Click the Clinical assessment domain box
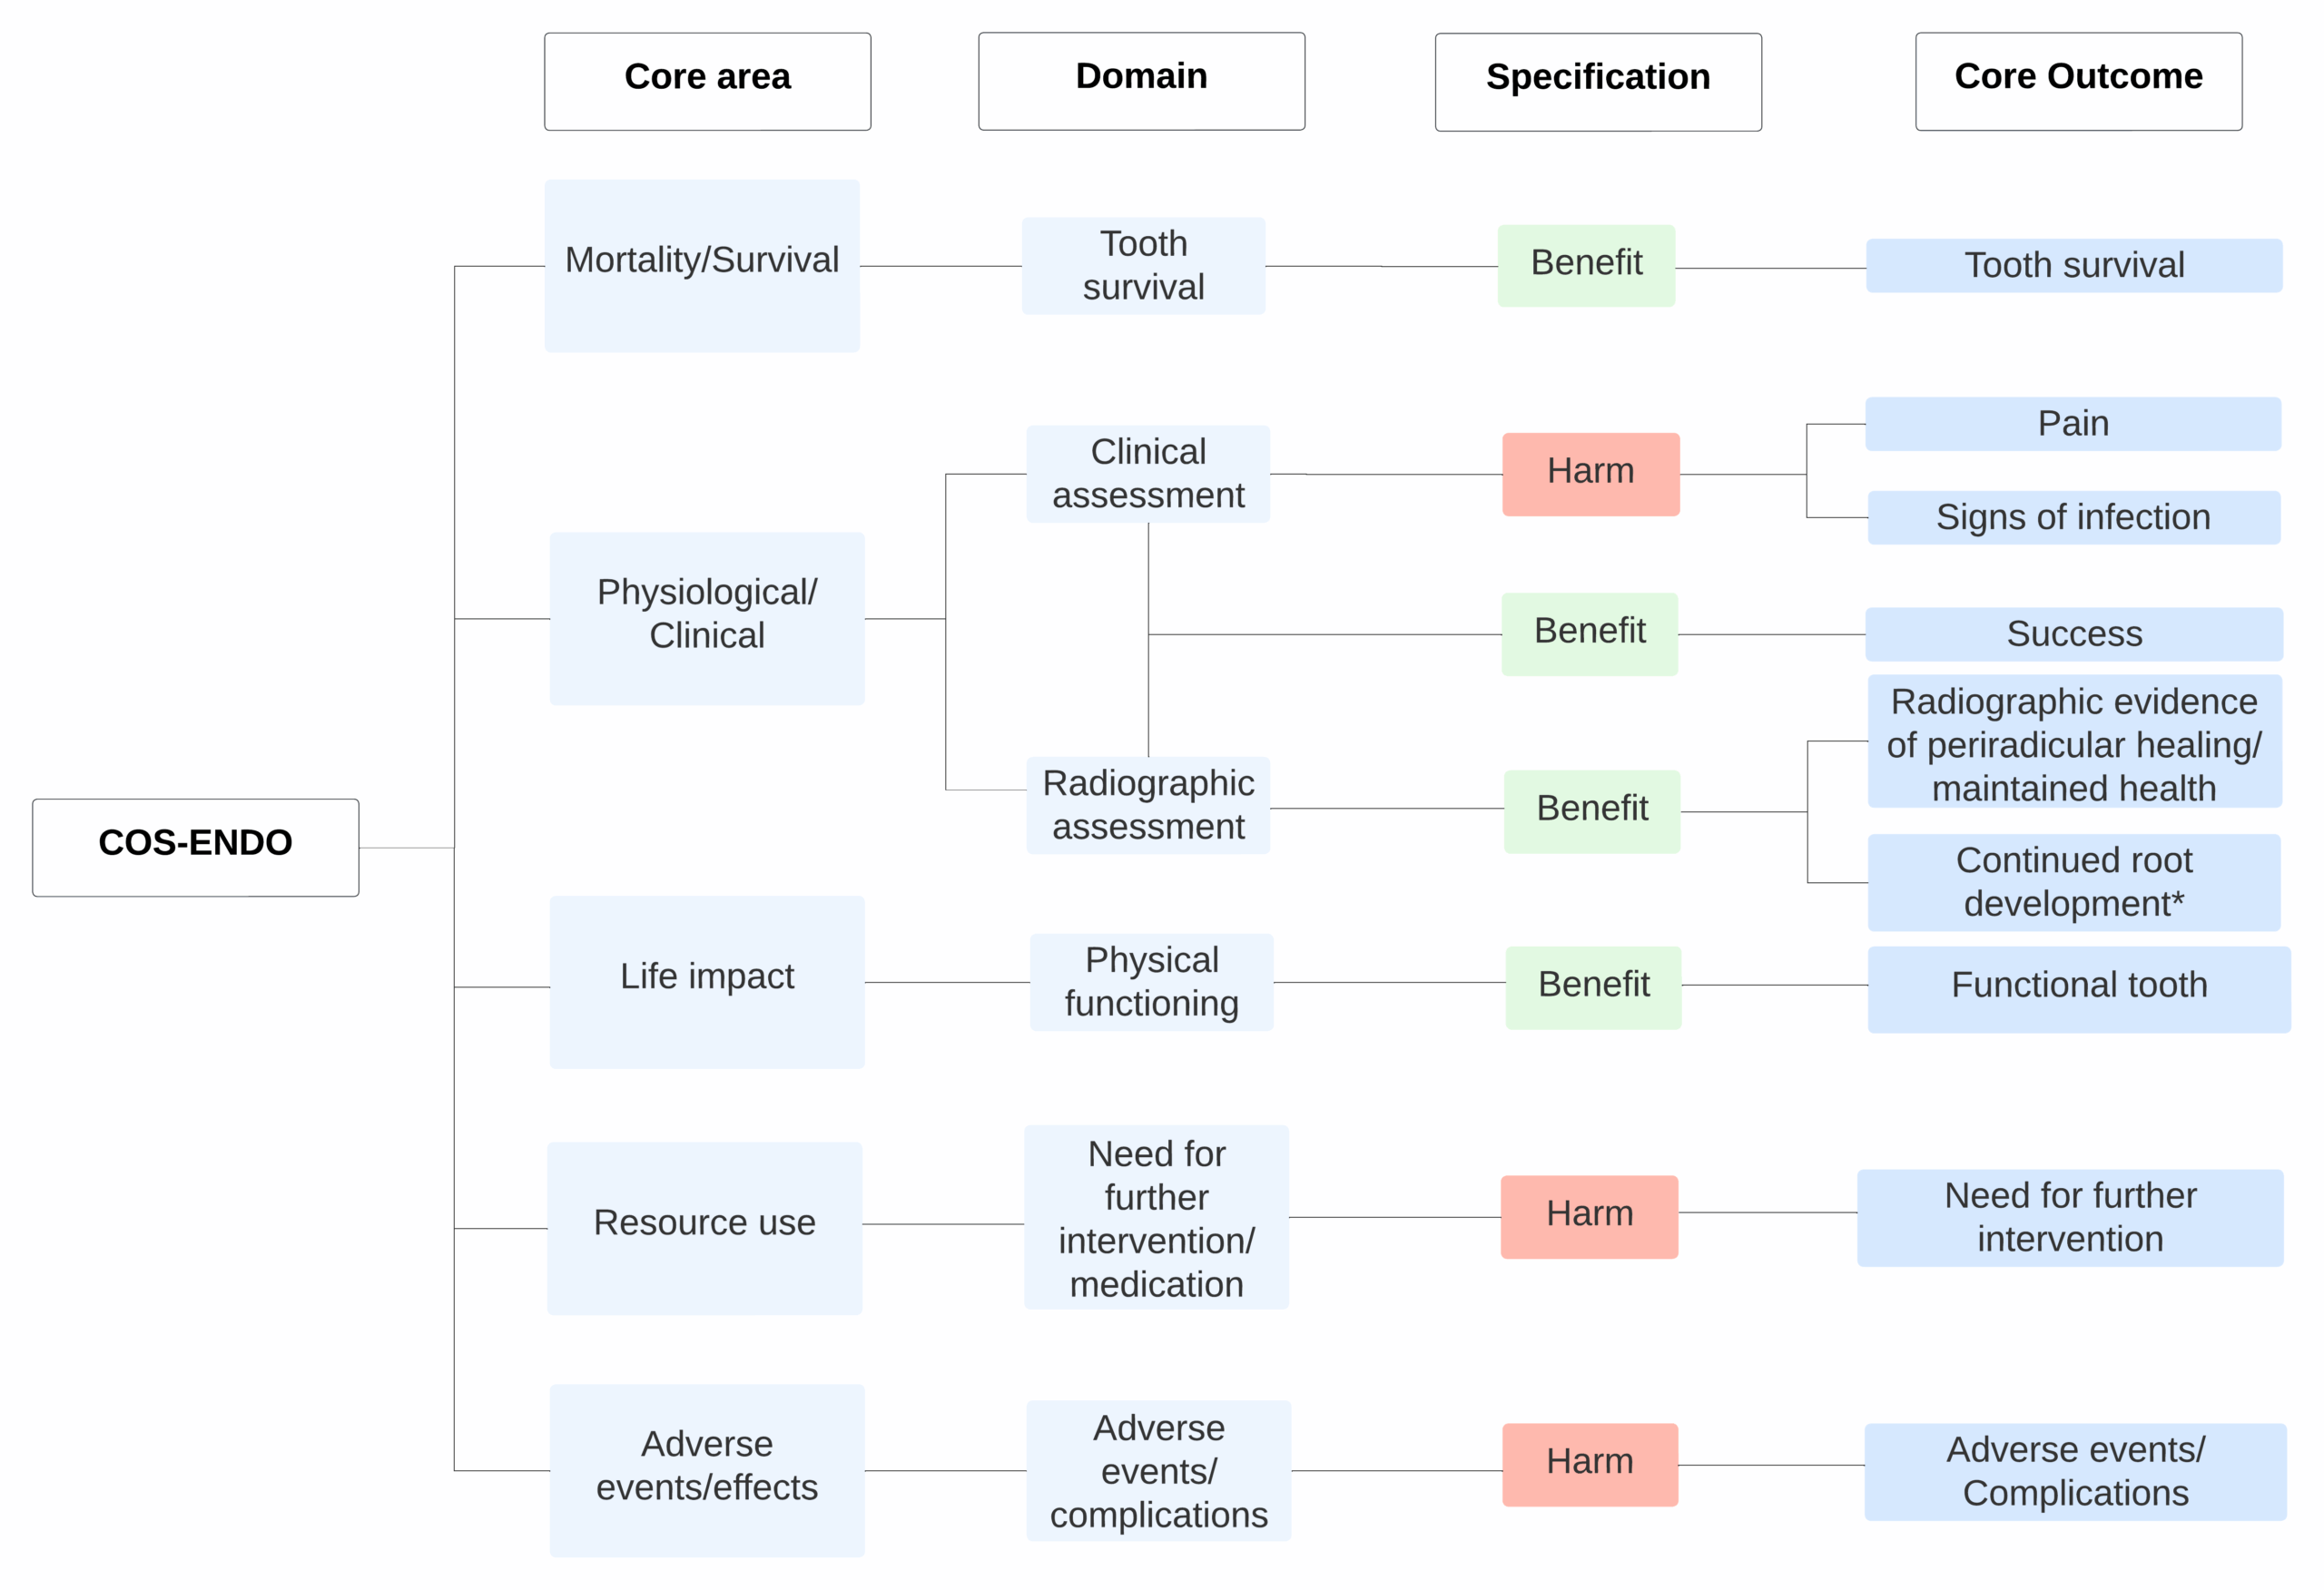The image size is (2324, 1590). tap(1148, 474)
